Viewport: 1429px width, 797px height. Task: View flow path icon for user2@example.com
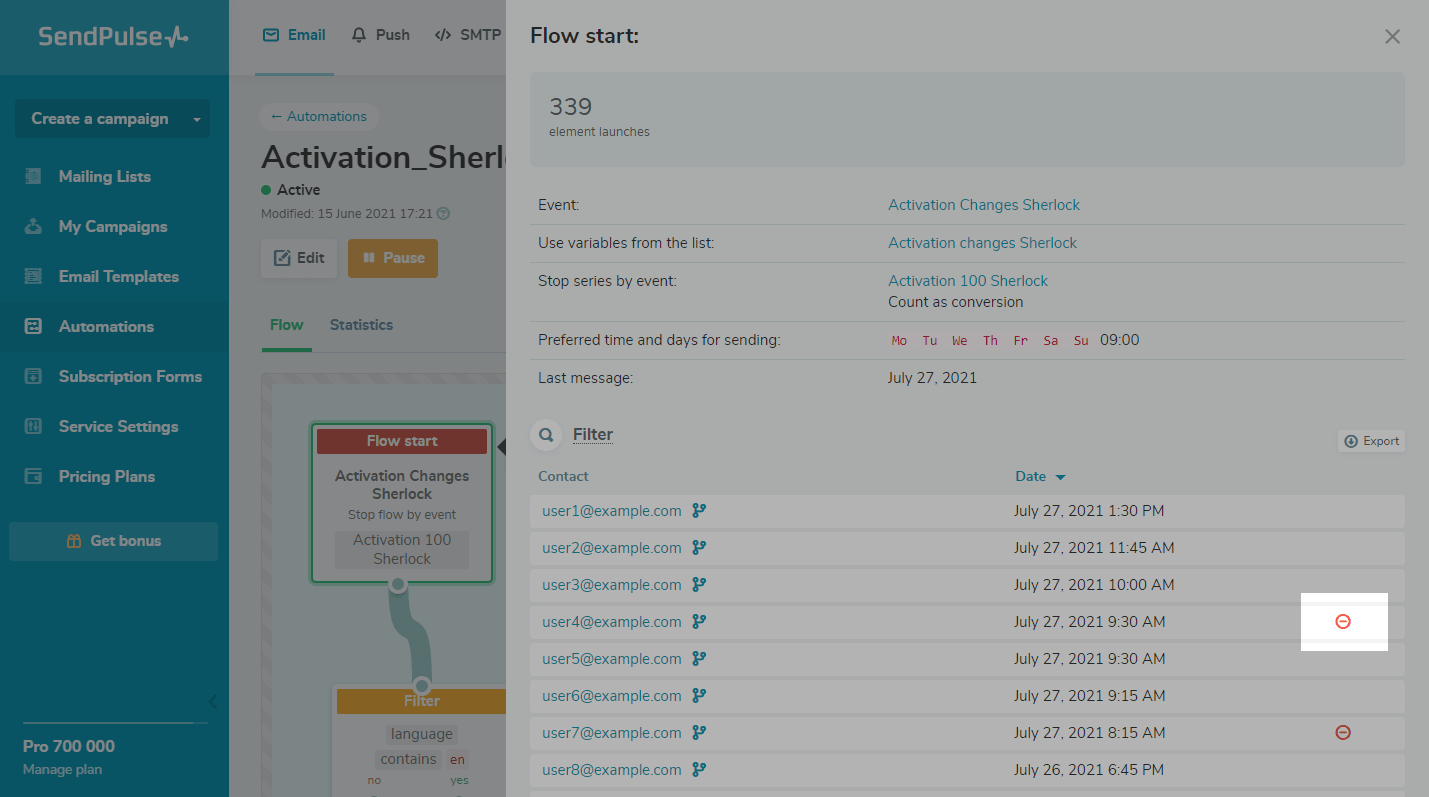(699, 547)
